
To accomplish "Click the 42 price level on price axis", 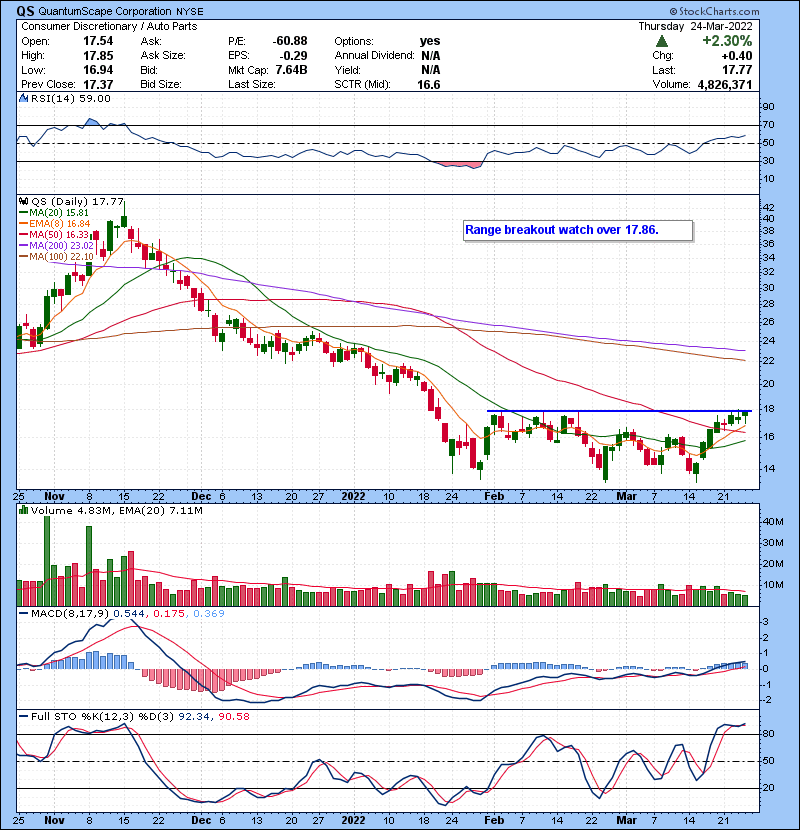I will click(x=768, y=208).
